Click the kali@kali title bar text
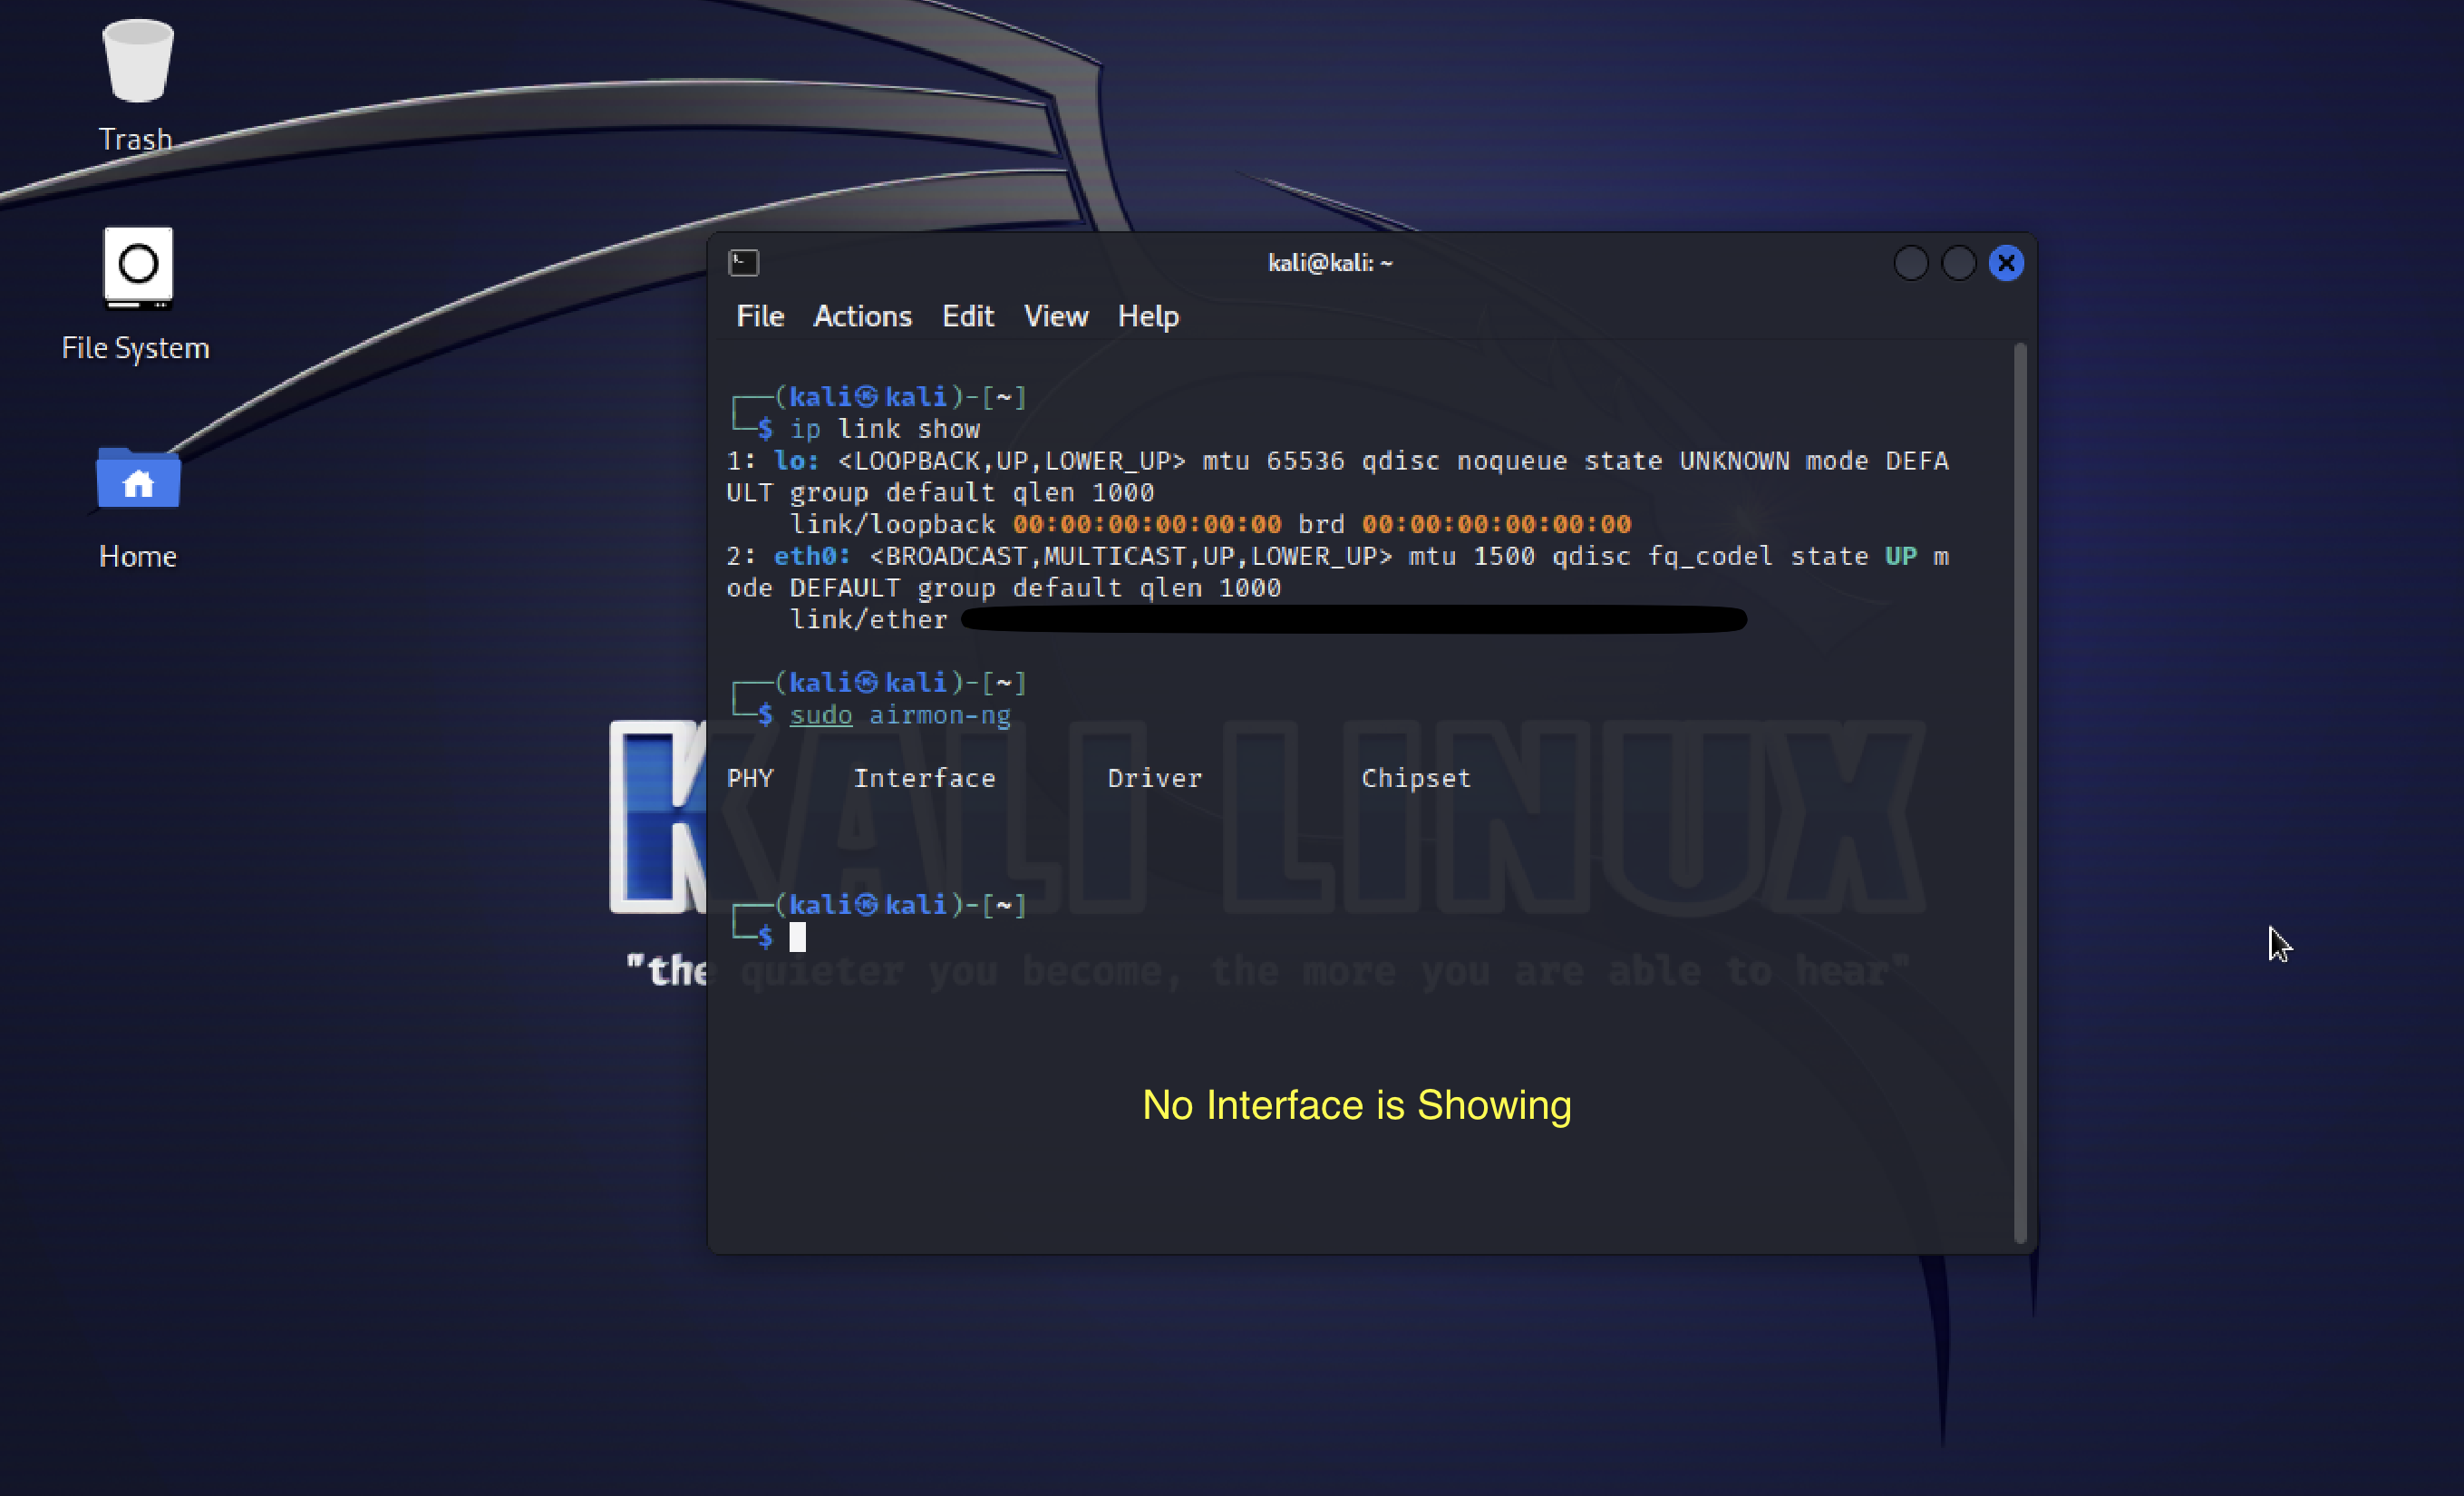Screen dimensions: 2464x1496 point(1330,262)
